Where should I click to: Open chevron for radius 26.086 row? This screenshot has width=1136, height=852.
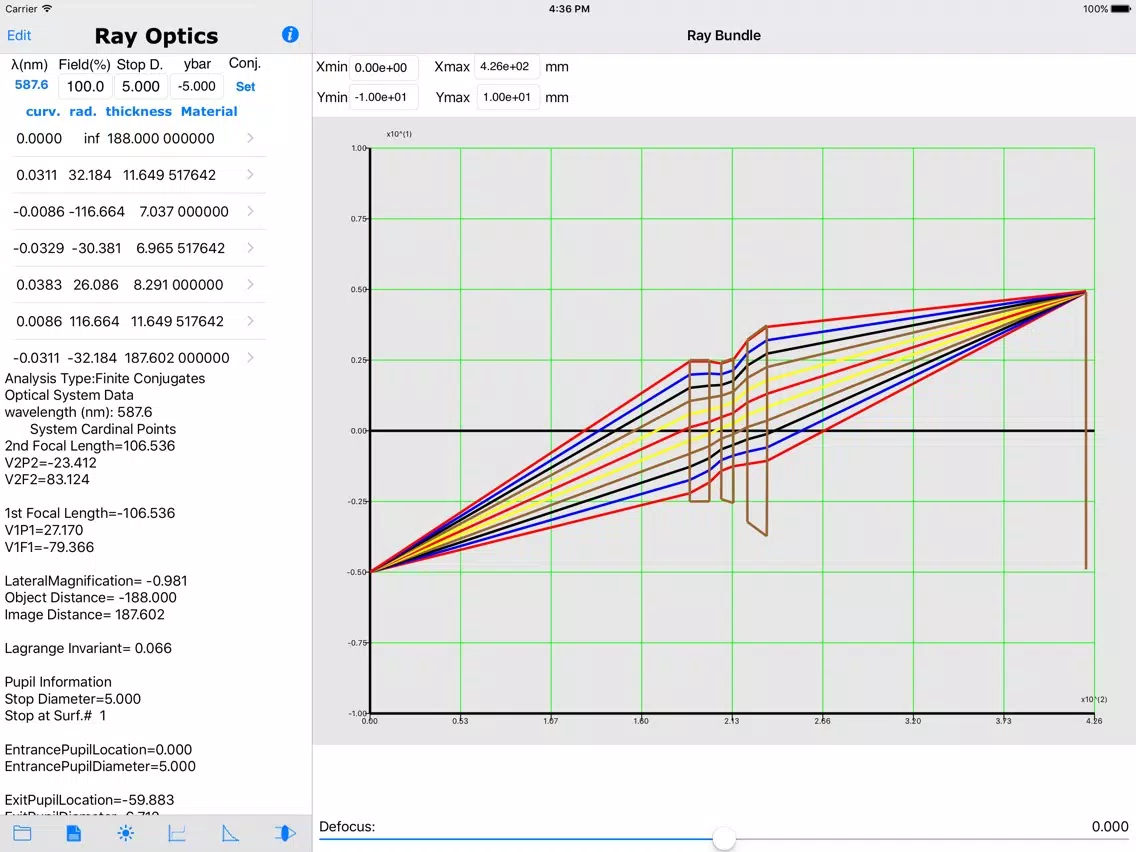coord(250,284)
